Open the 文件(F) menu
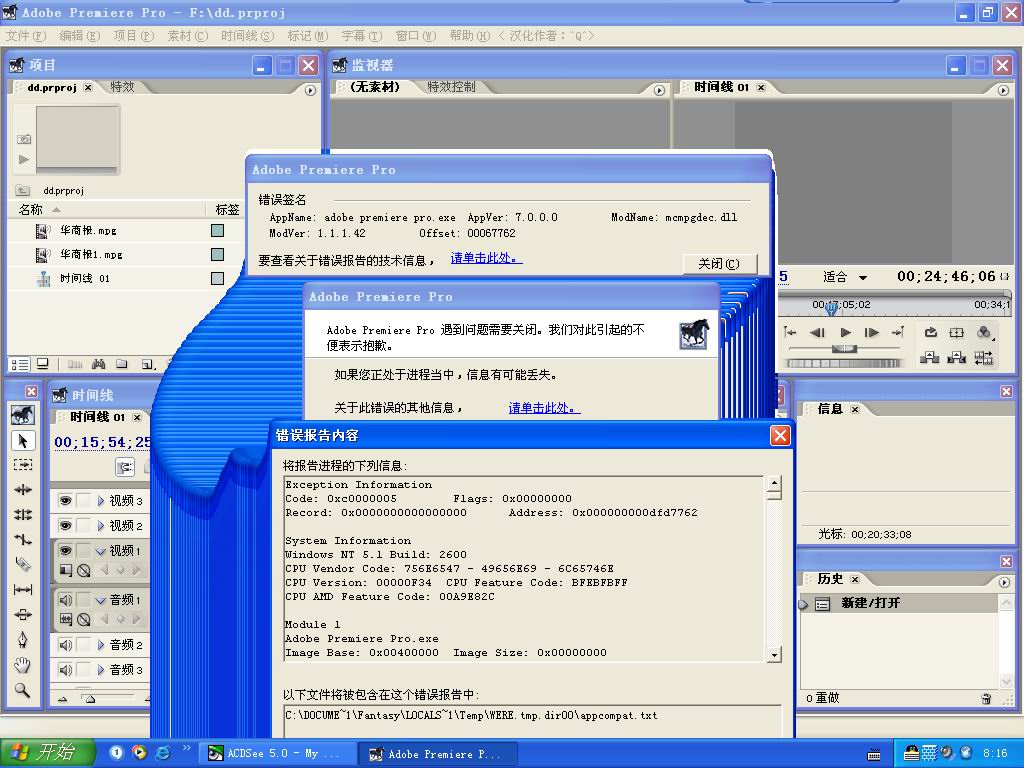This screenshot has width=1024, height=768. click(26, 36)
